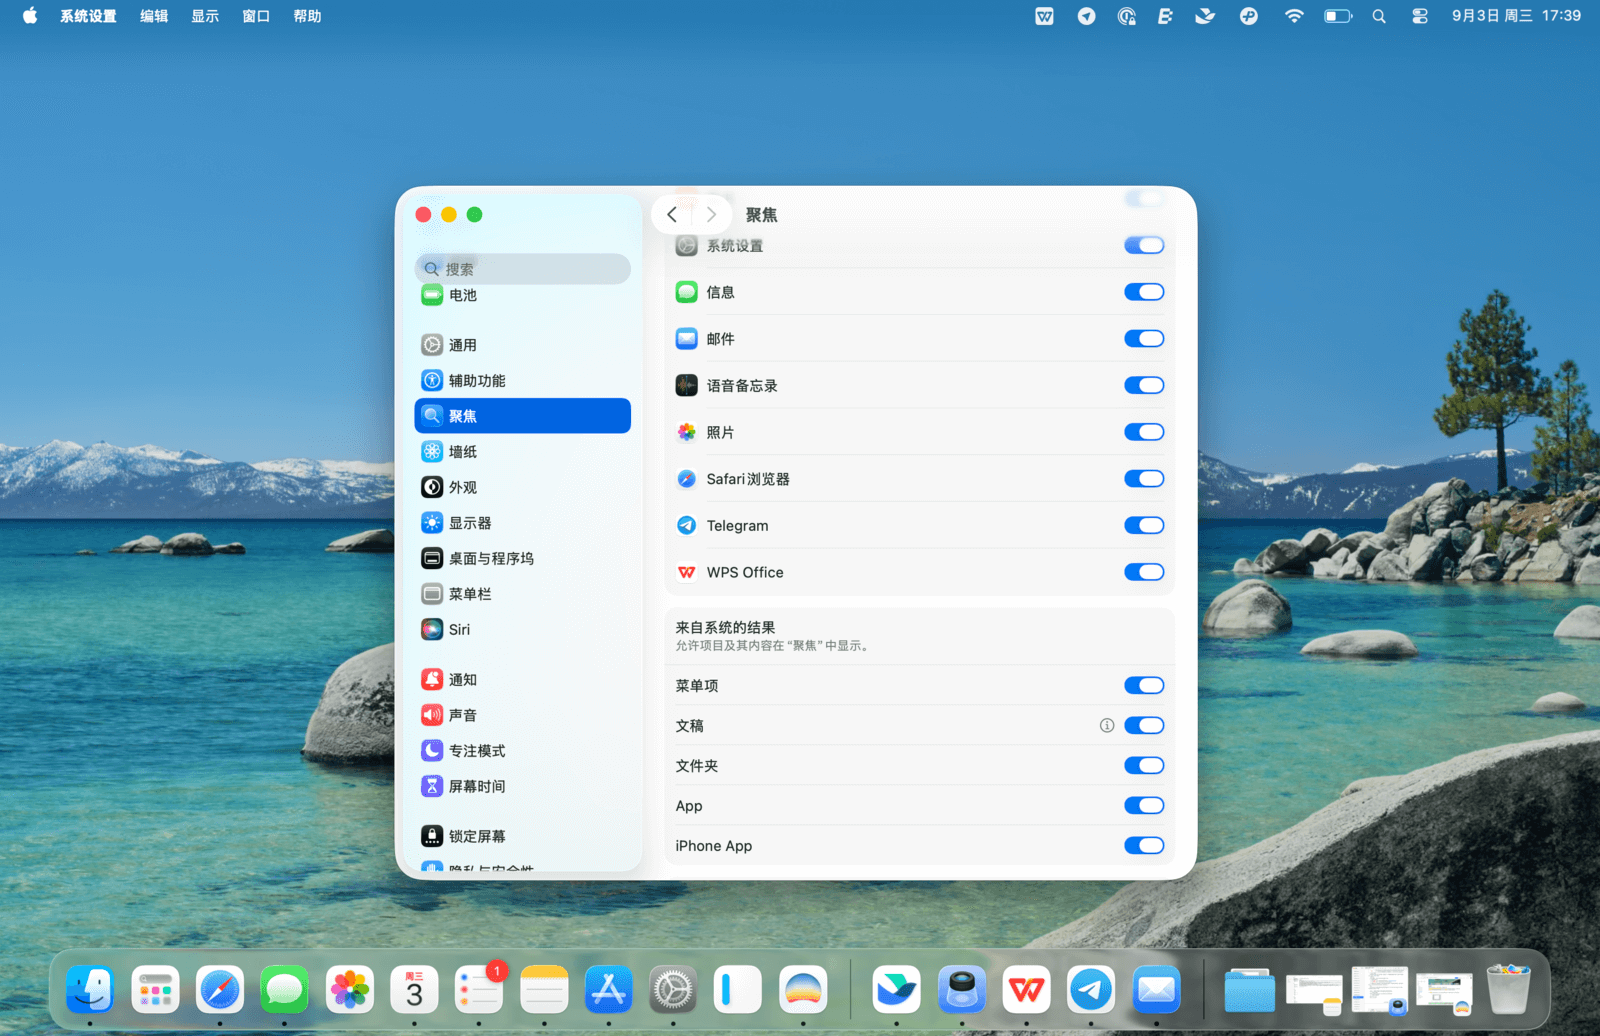
Task: Select the Siri item in sidebar
Action: click(x=459, y=630)
